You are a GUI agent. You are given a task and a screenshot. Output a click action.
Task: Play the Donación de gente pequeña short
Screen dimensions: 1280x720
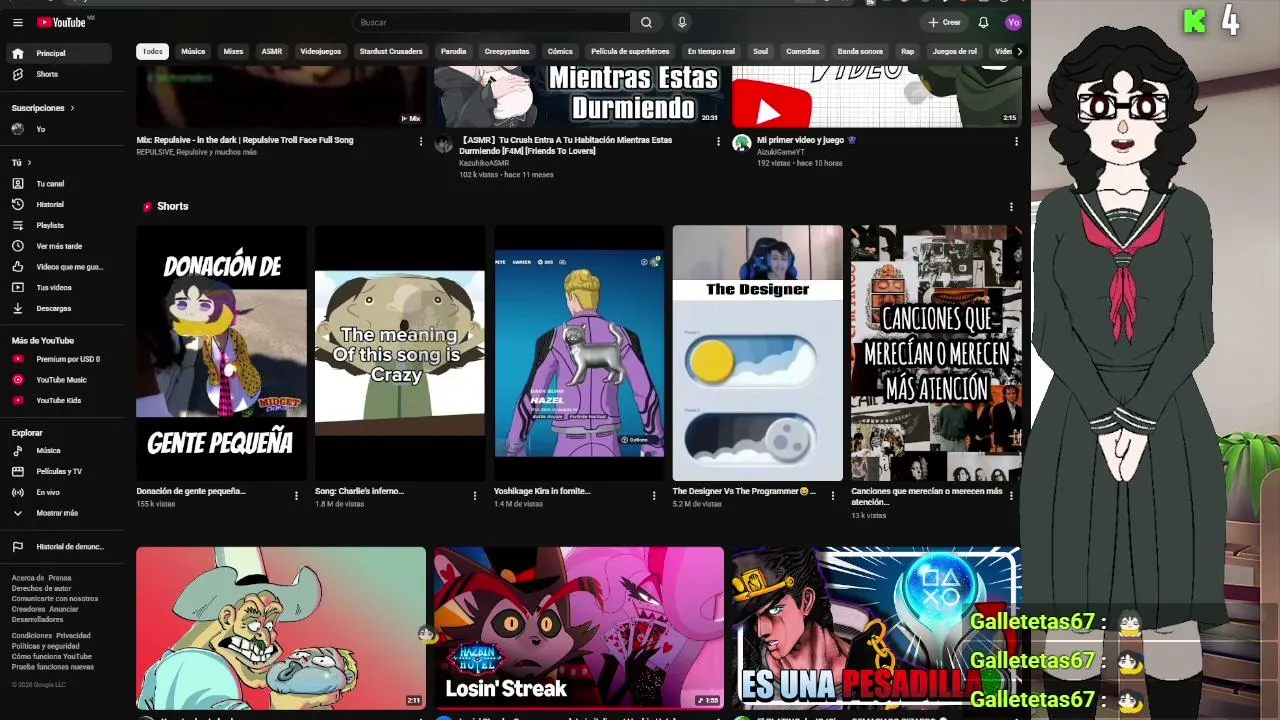click(221, 353)
